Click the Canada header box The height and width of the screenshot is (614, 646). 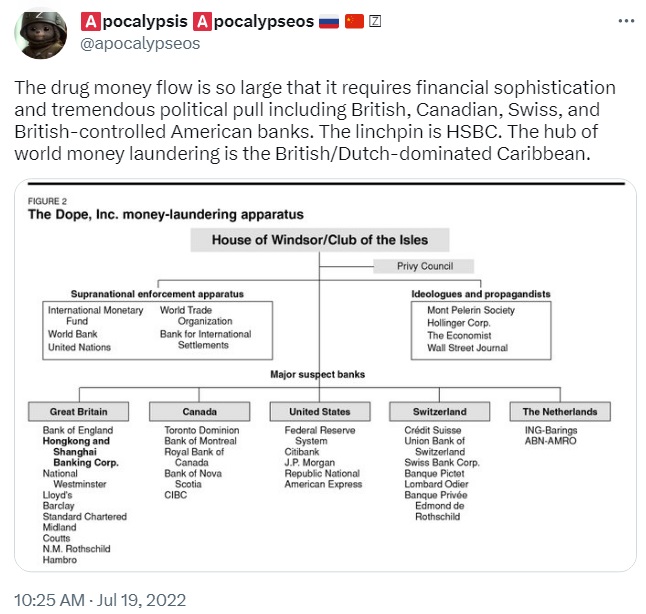coord(199,412)
